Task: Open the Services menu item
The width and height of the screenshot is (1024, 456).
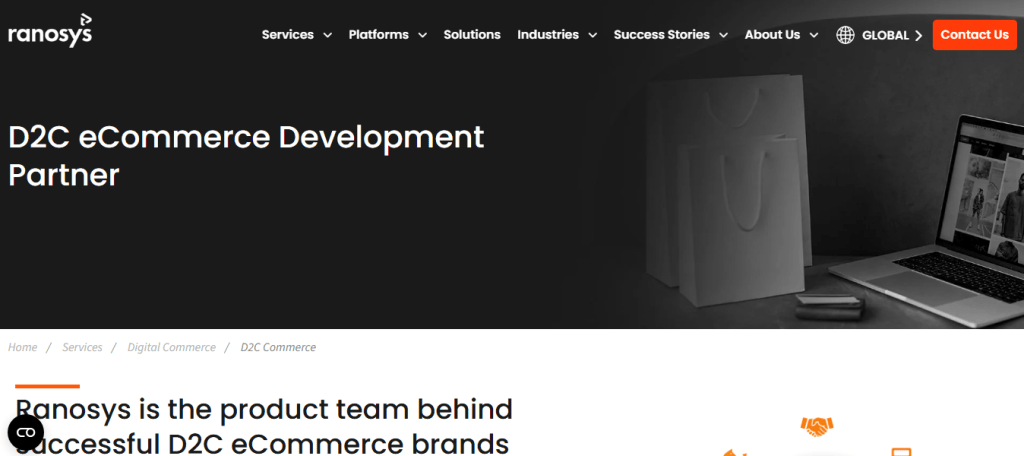Action: point(288,34)
